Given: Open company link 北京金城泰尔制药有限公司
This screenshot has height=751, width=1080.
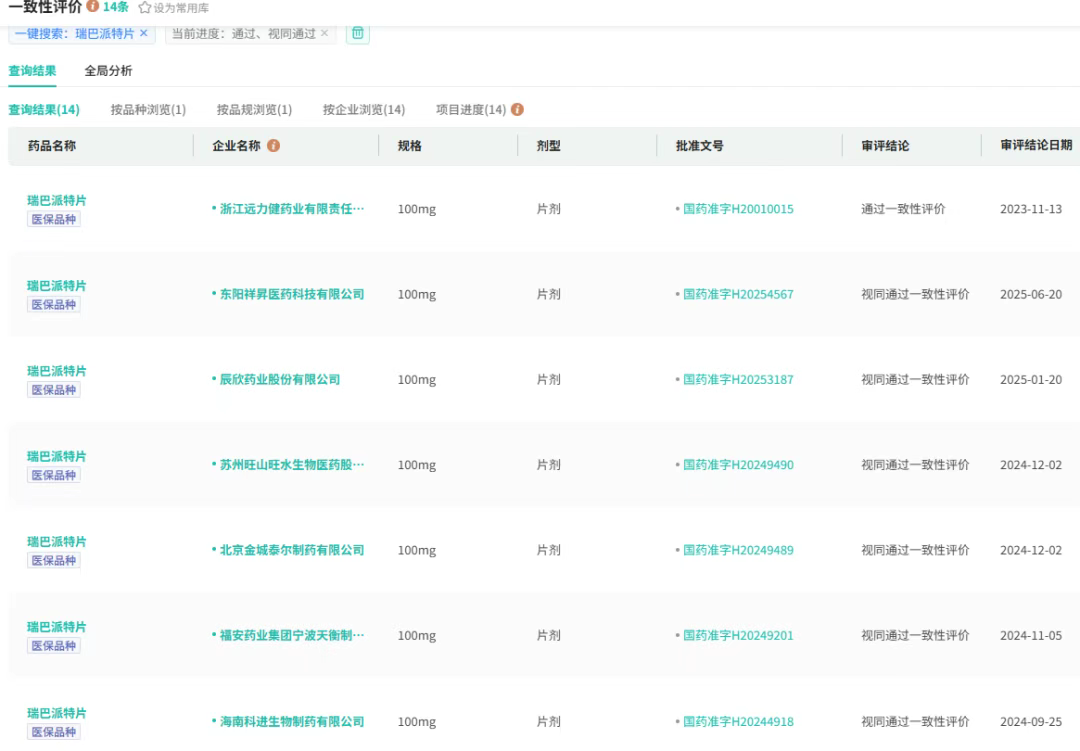Looking at the screenshot, I should 291,551.
